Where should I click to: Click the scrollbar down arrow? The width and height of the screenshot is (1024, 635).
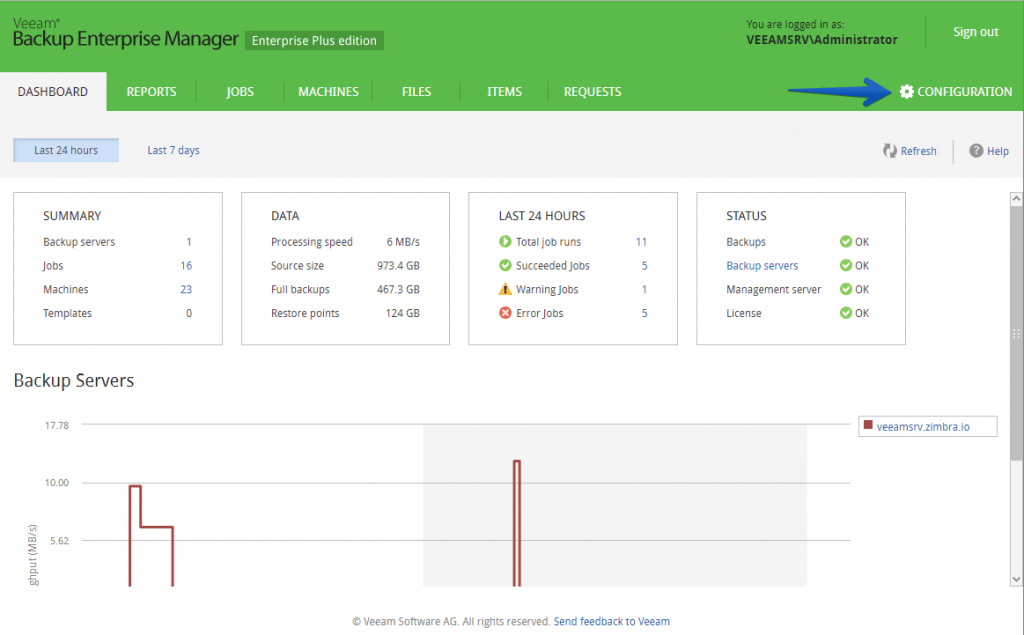coord(1016,579)
